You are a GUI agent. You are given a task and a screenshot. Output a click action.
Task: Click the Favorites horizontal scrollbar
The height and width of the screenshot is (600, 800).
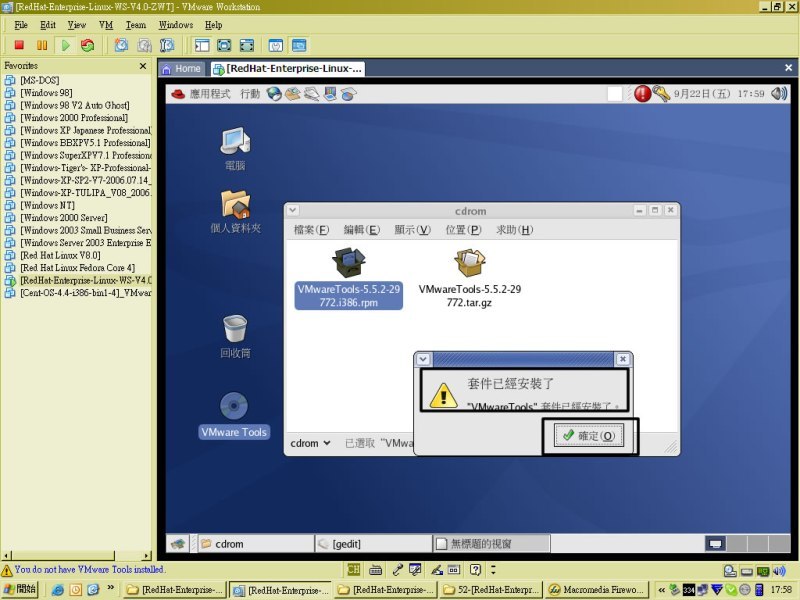(77, 556)
